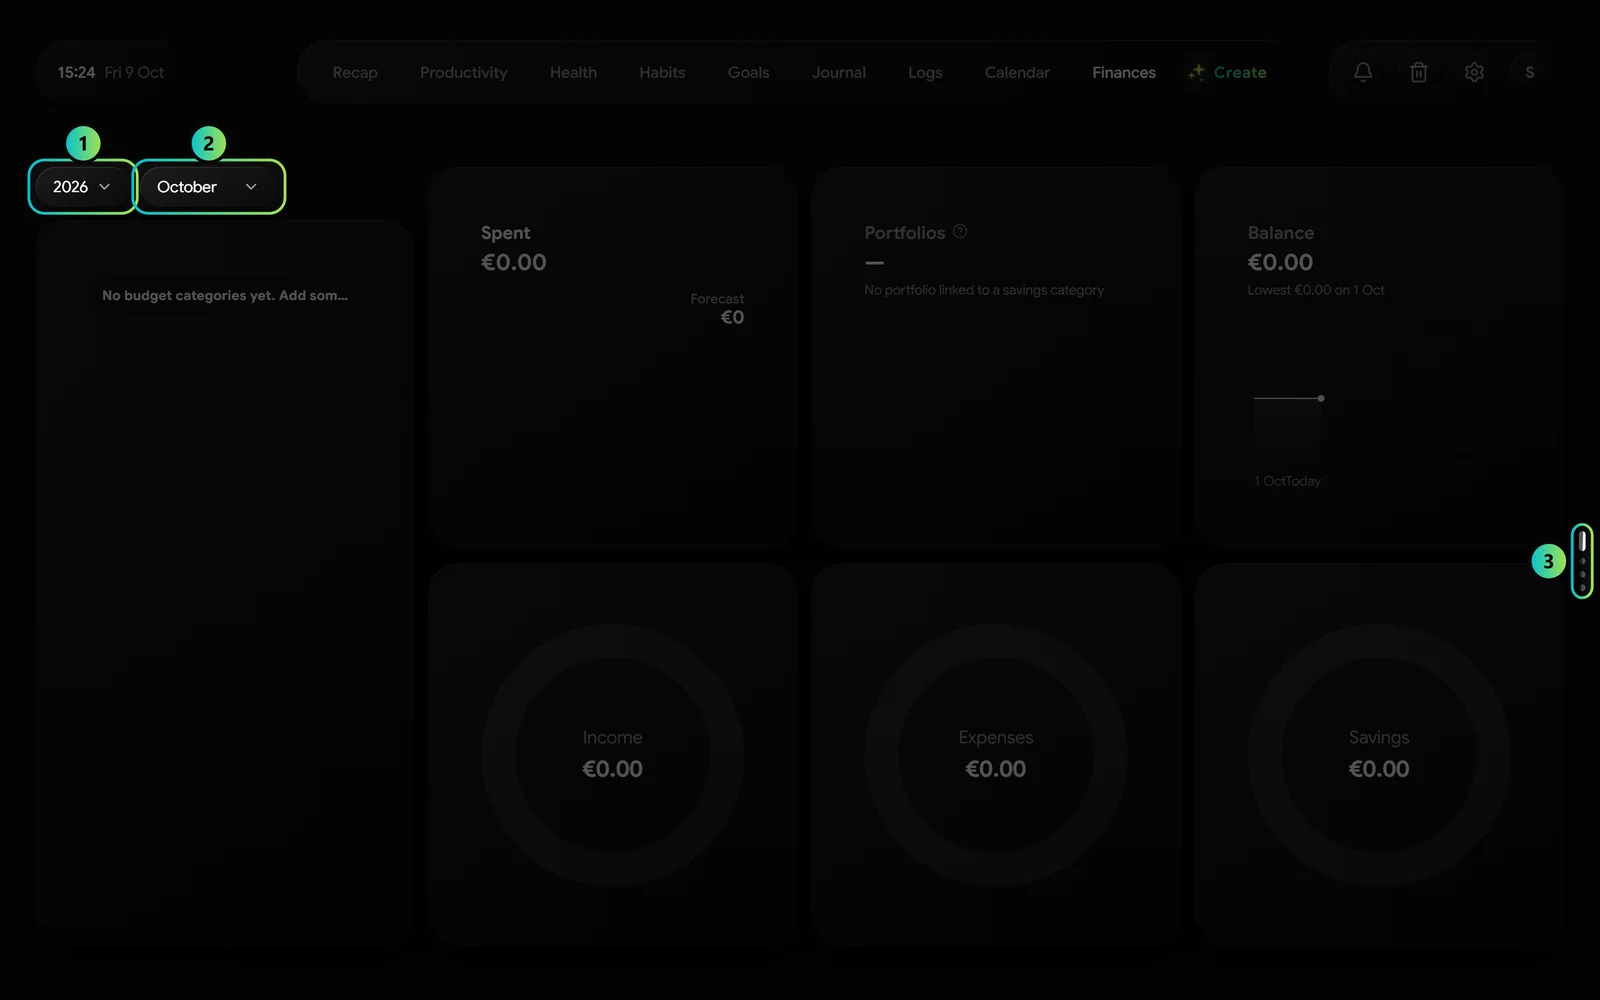Open the user avatar labeled S
This screenshot has height=1000, width=1600.
coord(1529,72)
